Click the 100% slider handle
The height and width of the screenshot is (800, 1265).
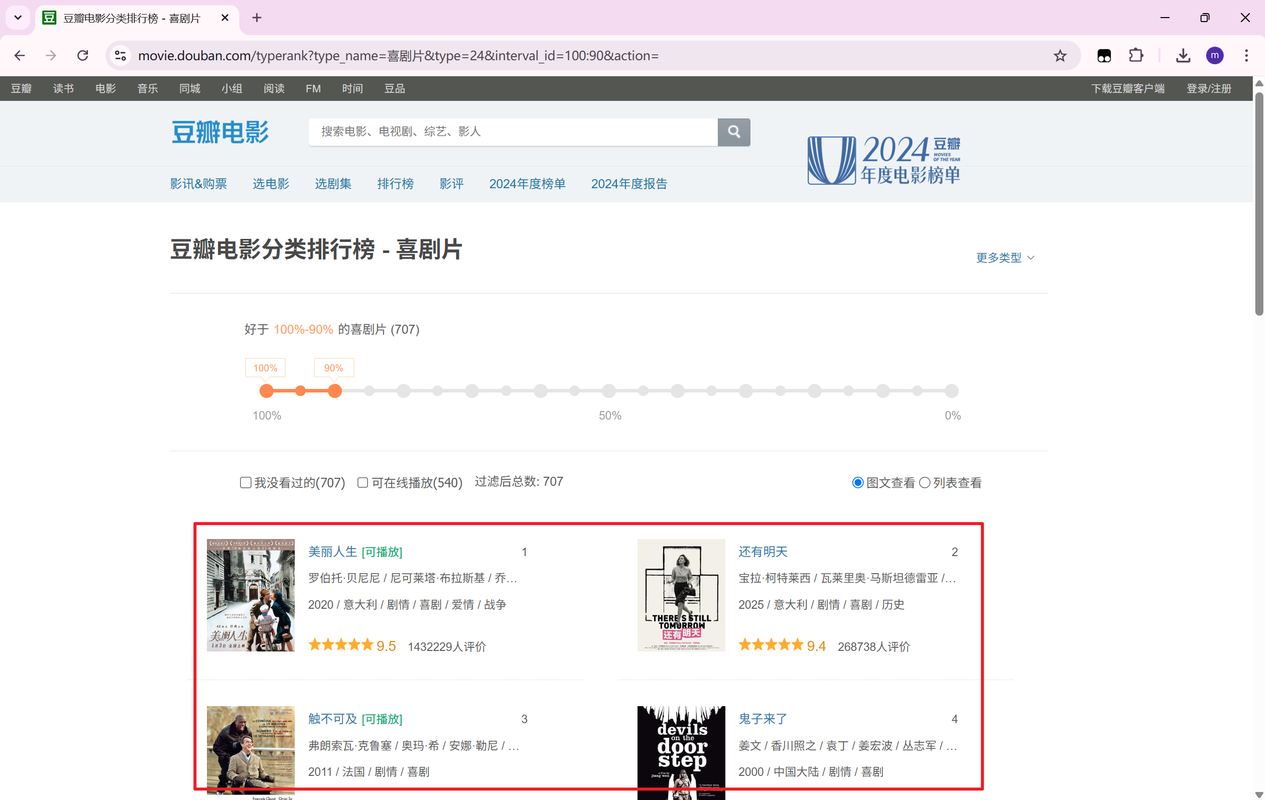tap(266, 391)
